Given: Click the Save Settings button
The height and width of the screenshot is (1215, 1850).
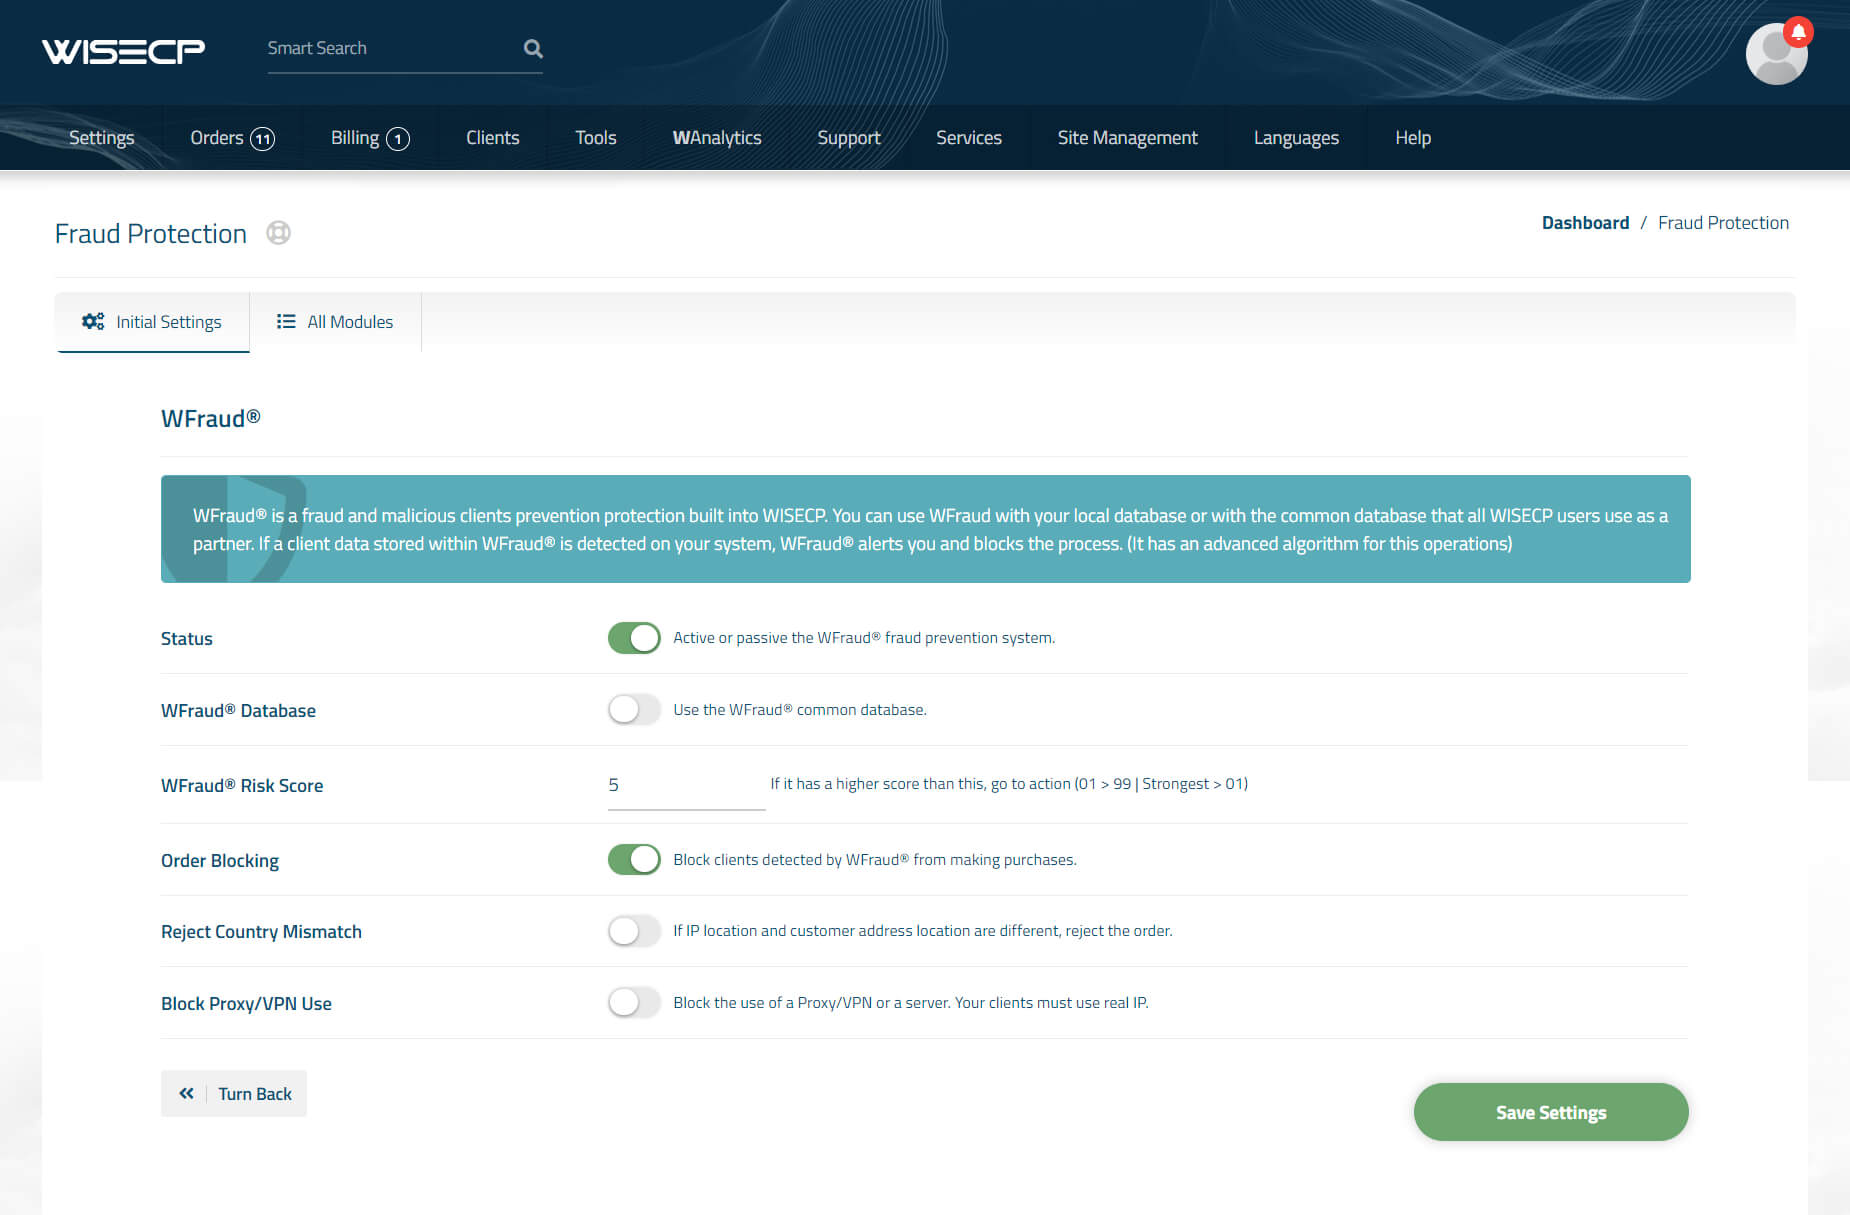Looking at the screenshot, I should pyautogui.click(x=1551, y=1112).
